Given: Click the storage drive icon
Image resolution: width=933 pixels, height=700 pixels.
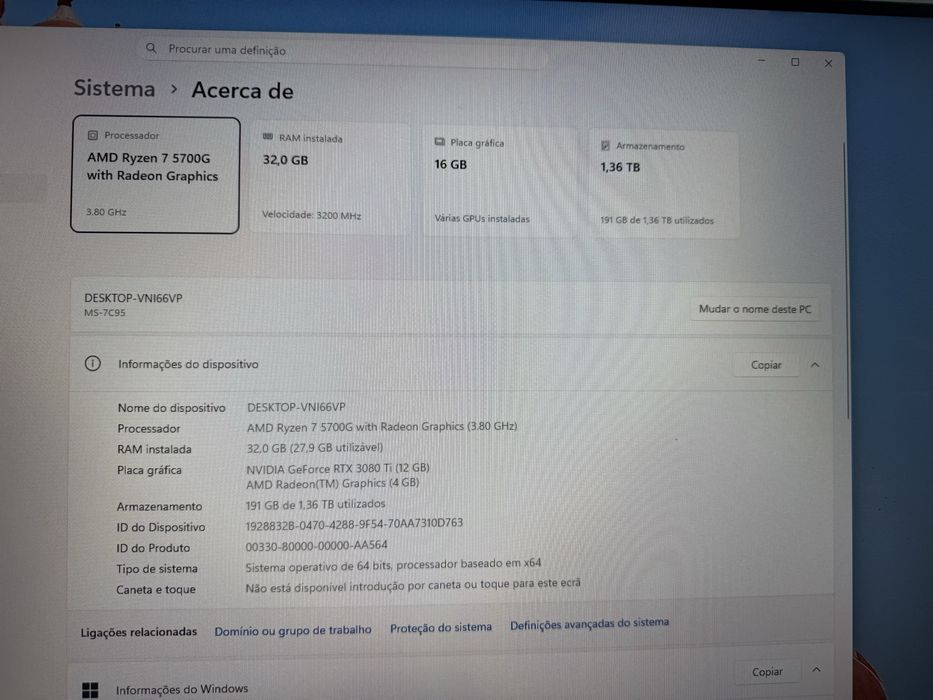Looking at the screenshot, I should click(x=605, y=145).
